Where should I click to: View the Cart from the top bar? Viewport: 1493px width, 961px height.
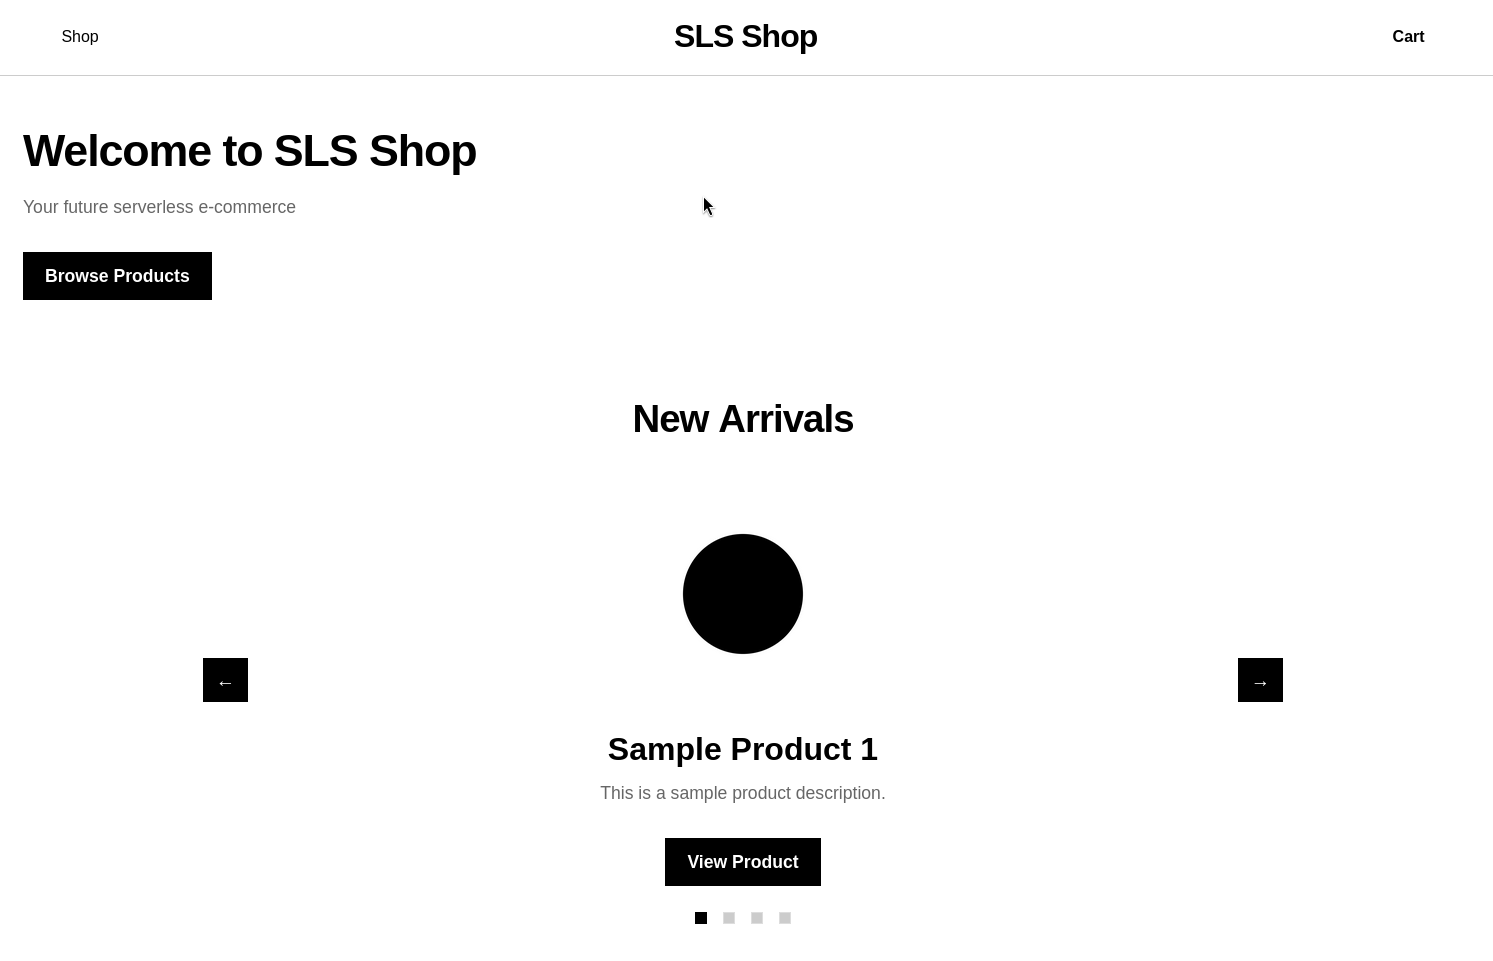(x=1408, y=36)
